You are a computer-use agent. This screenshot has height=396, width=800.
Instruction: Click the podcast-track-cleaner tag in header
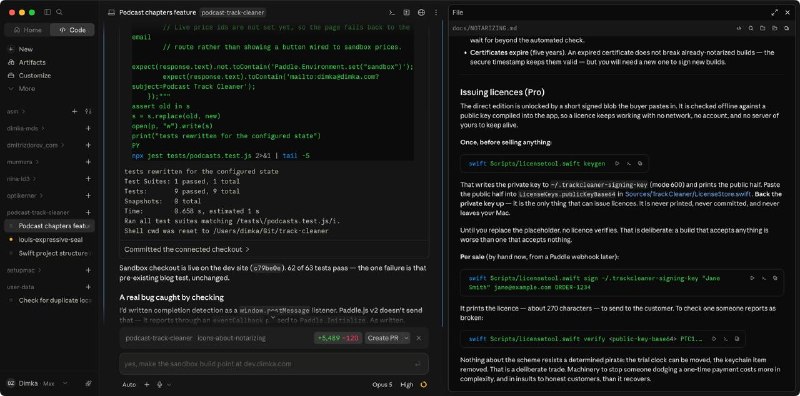[x=233, y=13]
